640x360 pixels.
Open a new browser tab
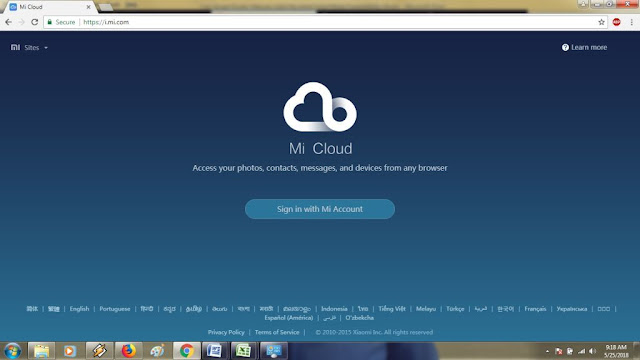coord(106,7)
